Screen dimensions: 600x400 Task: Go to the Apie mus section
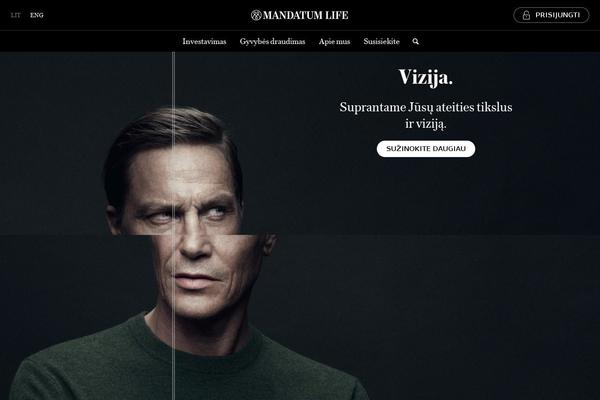[334, 41]
